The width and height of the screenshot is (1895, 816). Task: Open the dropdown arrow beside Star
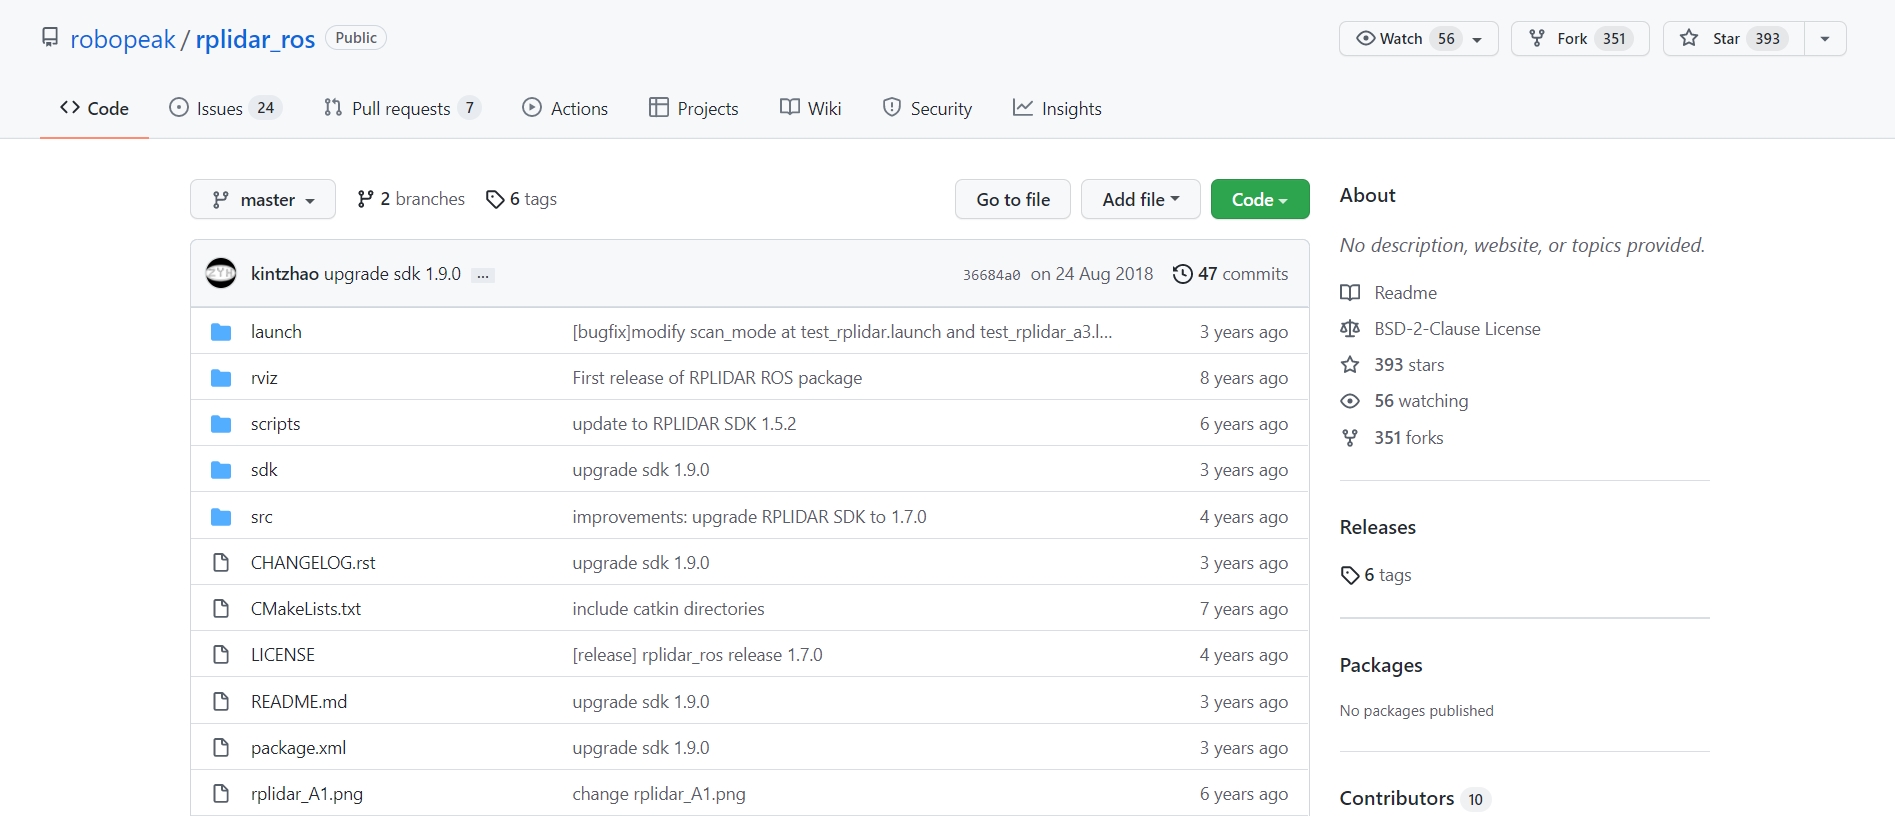click(x=1825, y=38)
